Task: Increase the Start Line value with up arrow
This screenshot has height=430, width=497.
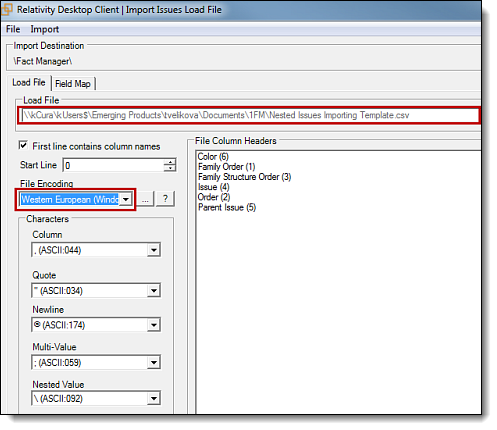Action: tap(170, 162)
